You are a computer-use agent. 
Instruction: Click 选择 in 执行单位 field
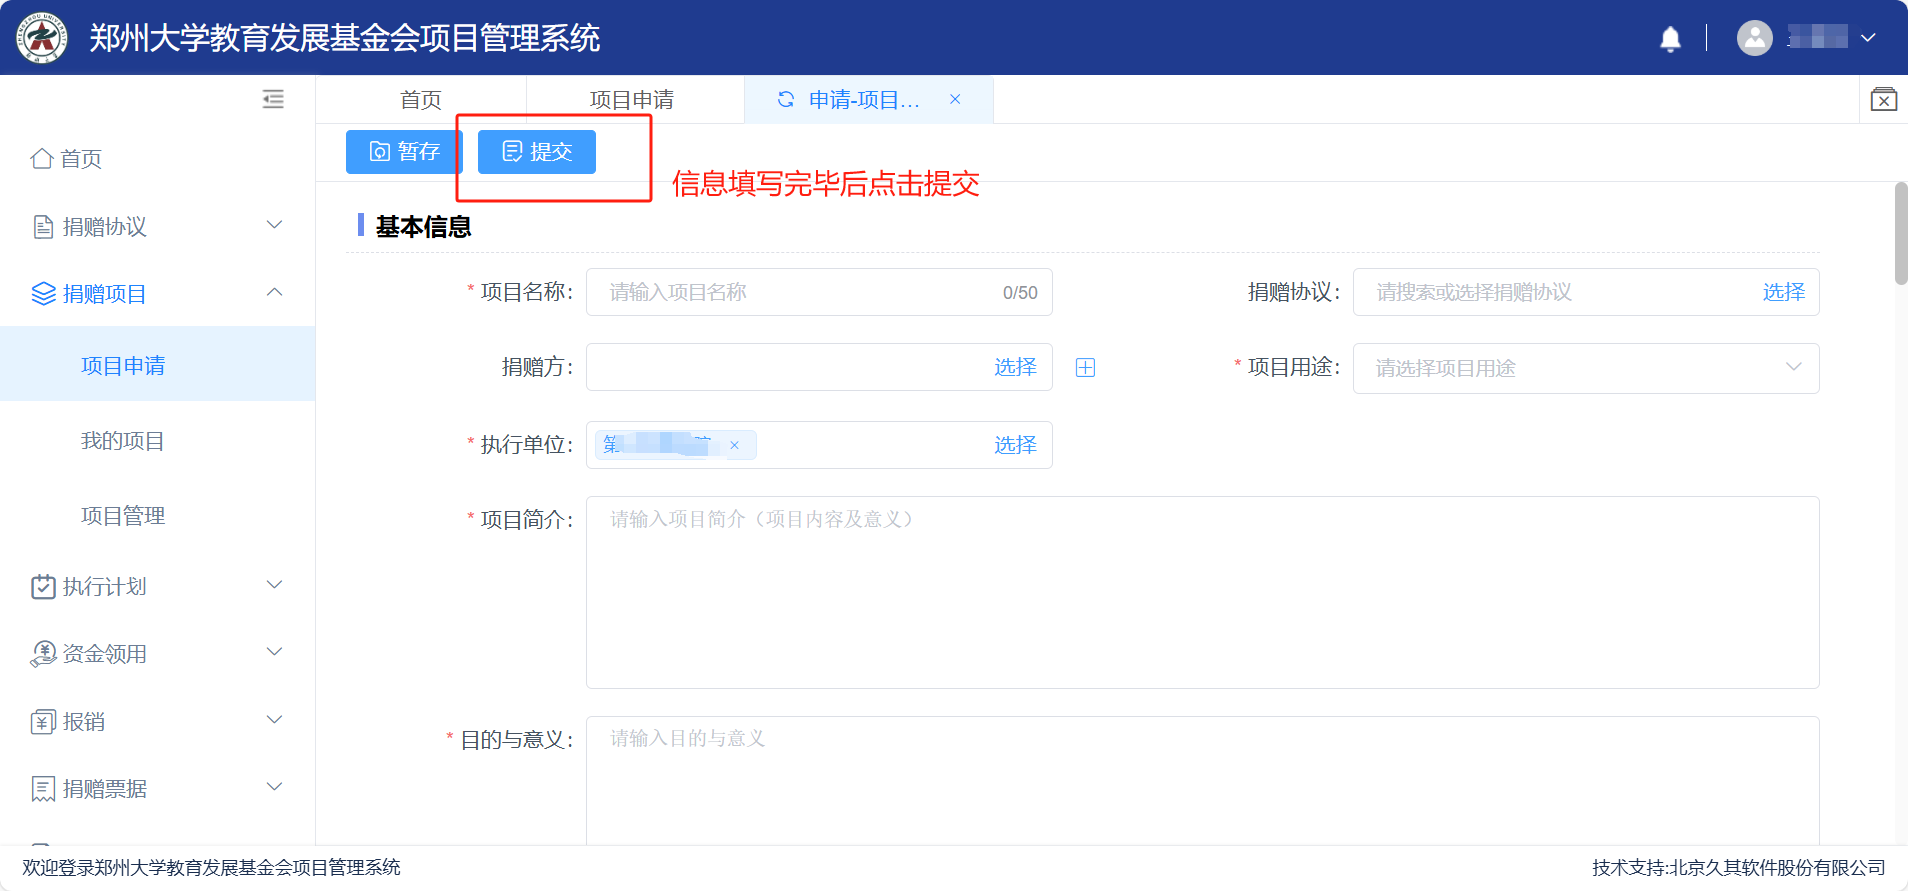[1015, 445]
